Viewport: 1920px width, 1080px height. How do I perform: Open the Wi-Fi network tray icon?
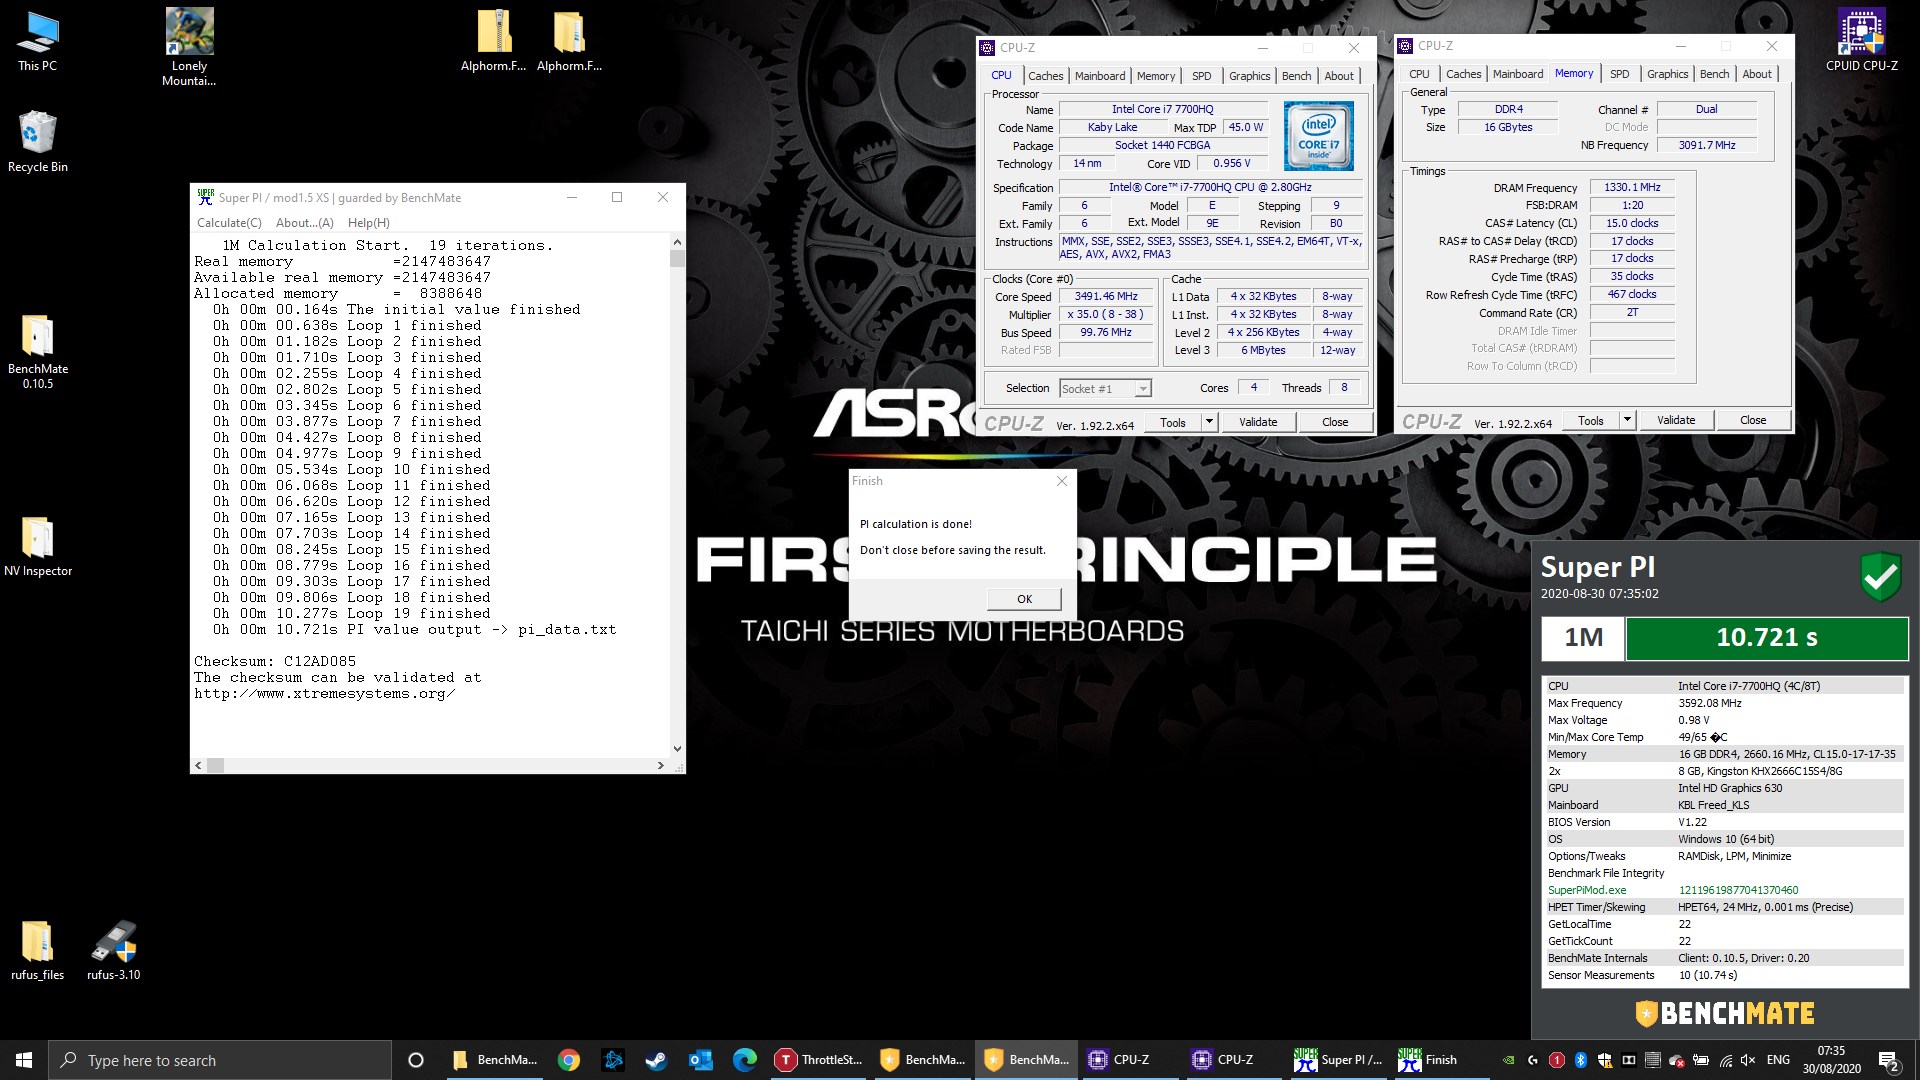[x=1725, y=1060]
